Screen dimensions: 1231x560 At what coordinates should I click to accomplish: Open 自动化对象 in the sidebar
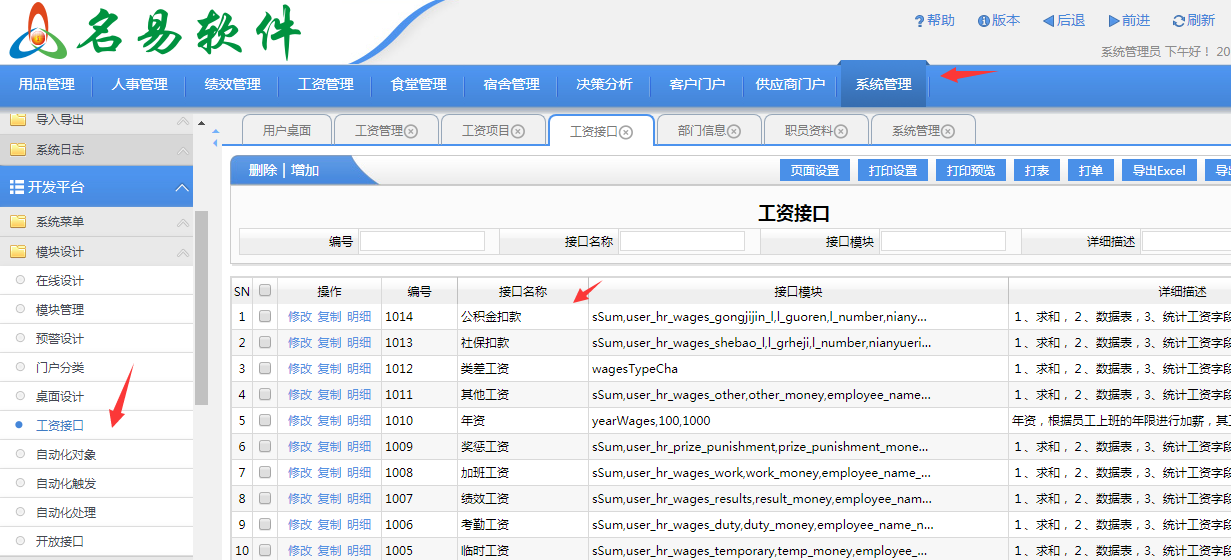(66, 455)
